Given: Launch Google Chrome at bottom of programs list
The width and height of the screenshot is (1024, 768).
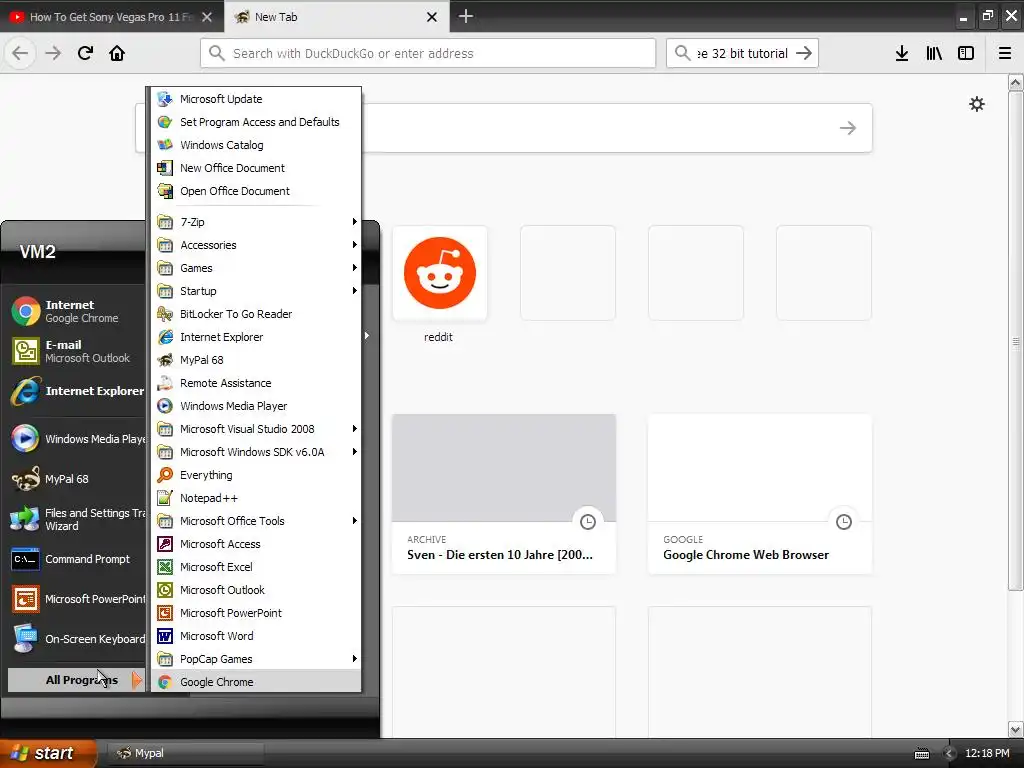Looking at the screenshot, I should 256,682.
